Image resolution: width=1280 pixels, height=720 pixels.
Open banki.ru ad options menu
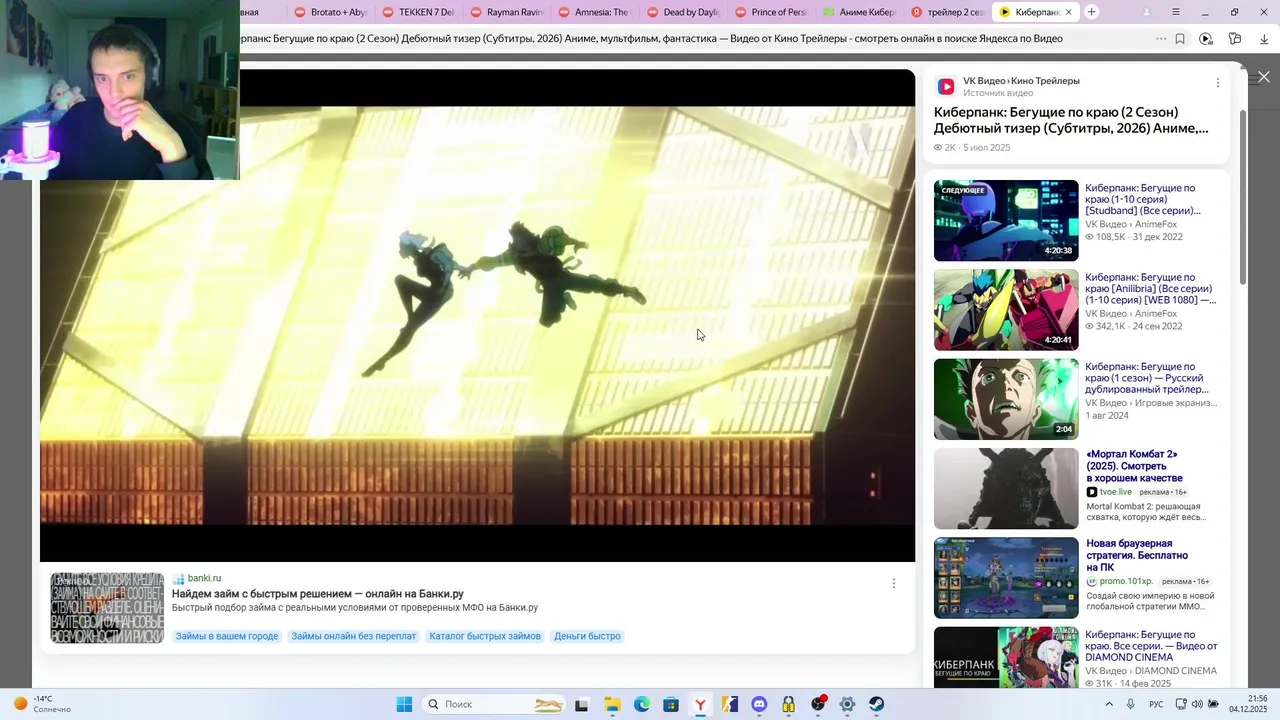tap(894, 583)
